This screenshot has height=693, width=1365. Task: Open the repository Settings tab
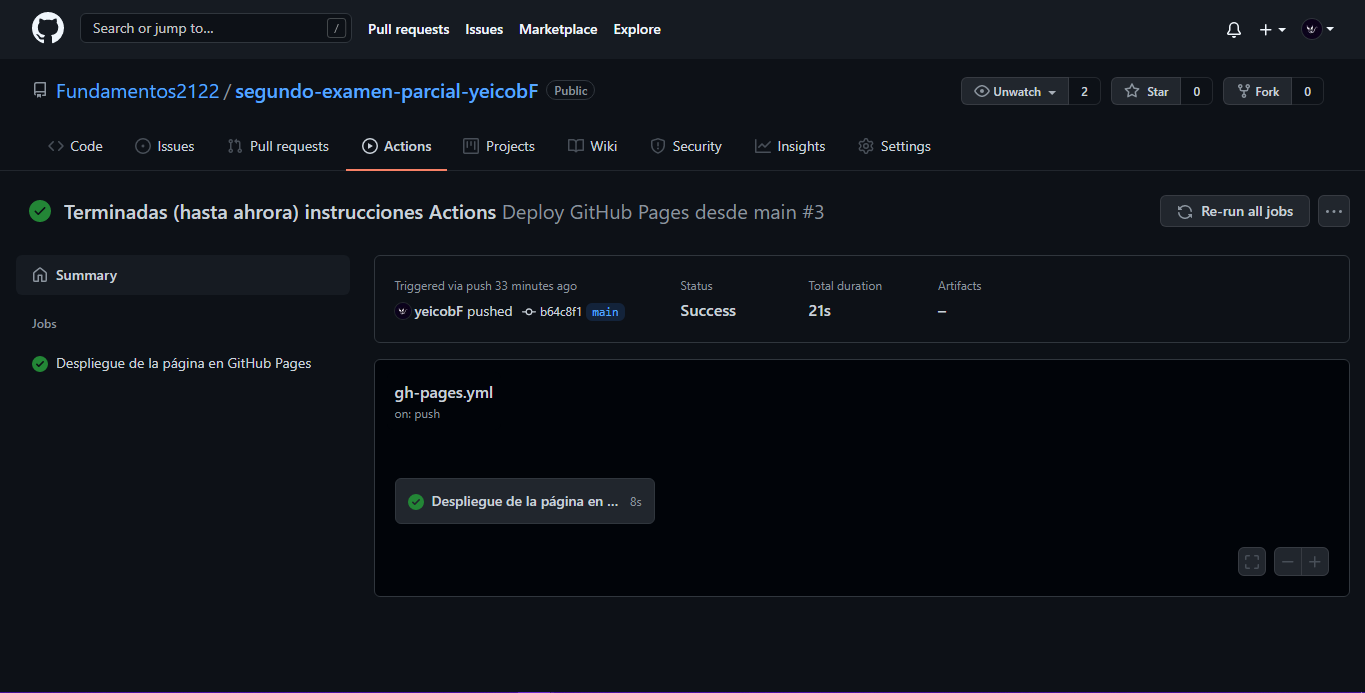[x=894, y=146]
